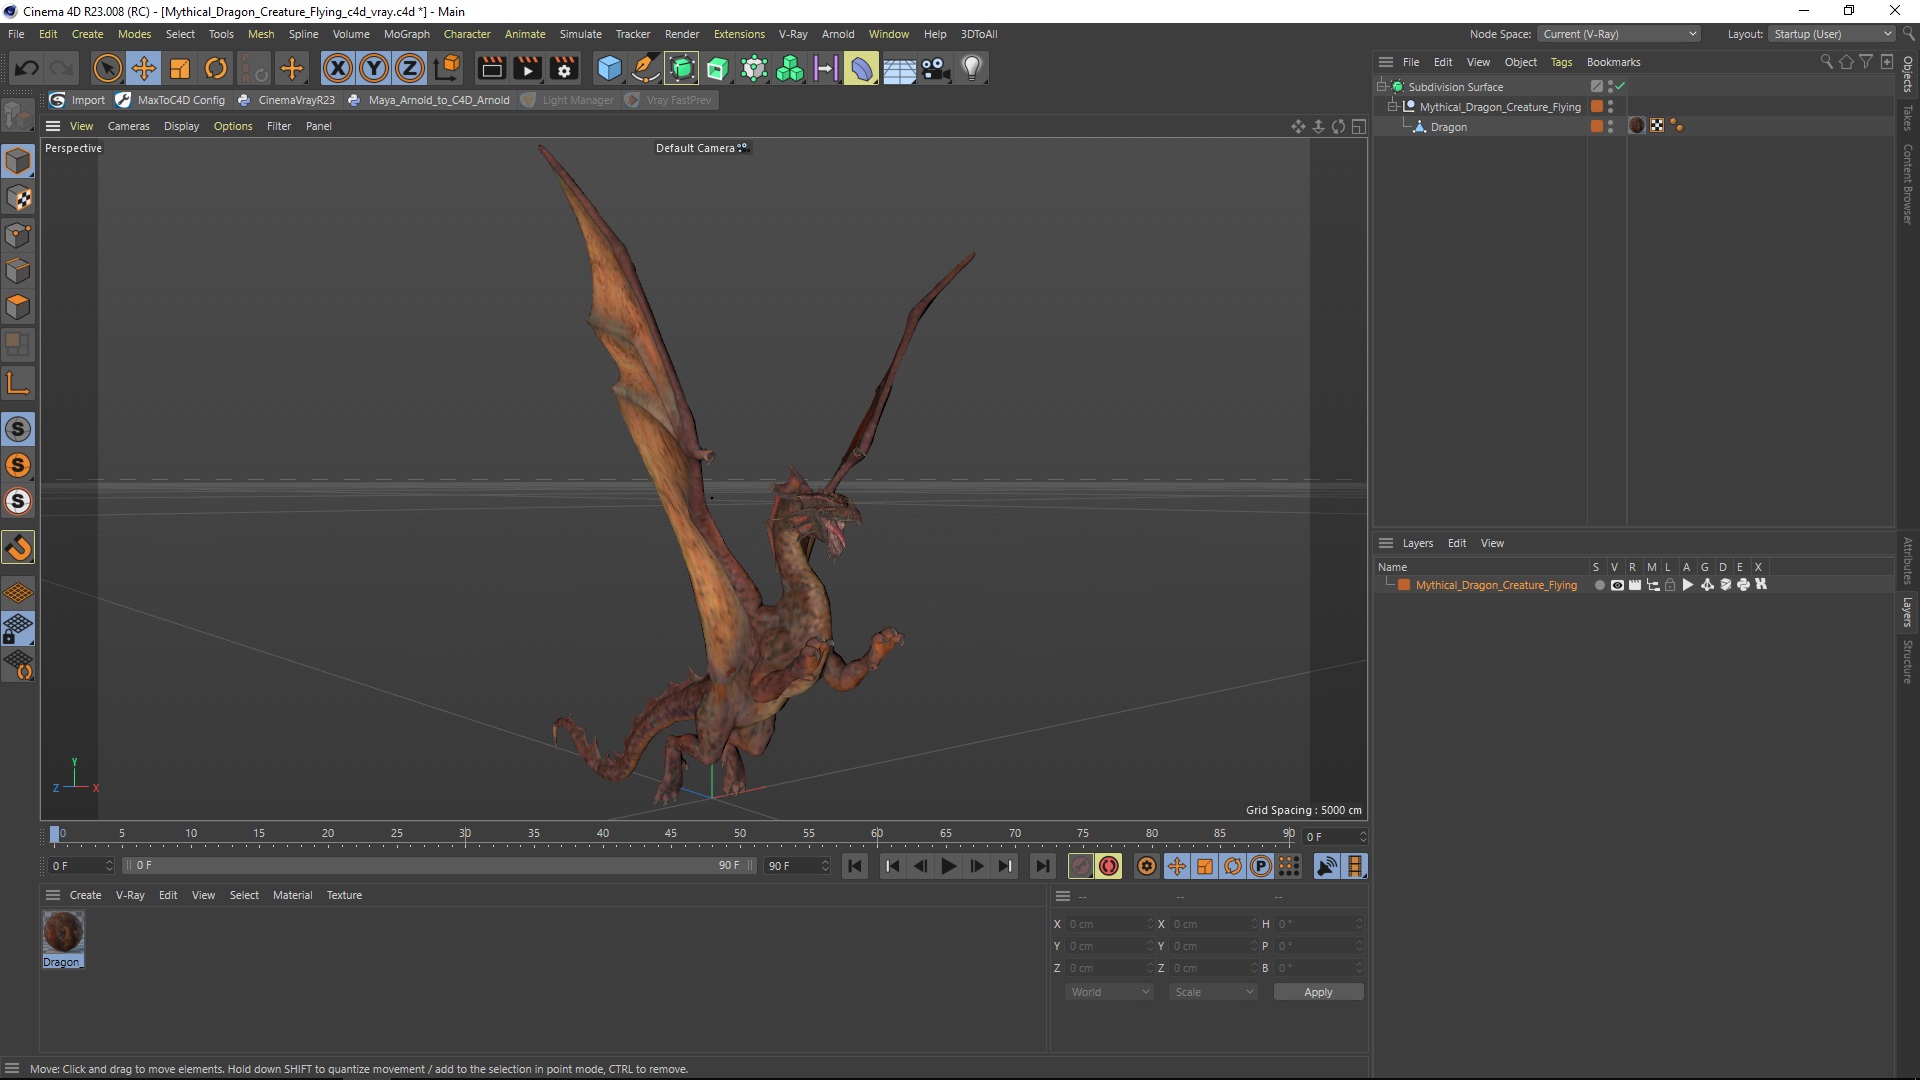Select the Rotate tool

[216, 68]
